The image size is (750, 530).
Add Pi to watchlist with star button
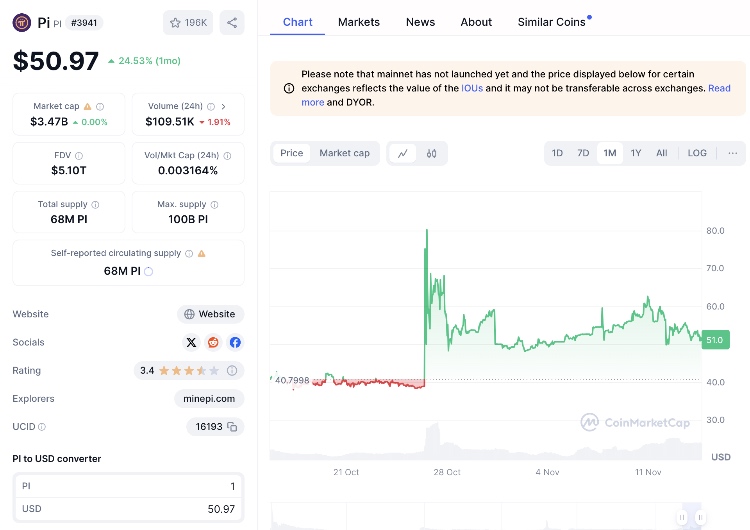point(188,22)
